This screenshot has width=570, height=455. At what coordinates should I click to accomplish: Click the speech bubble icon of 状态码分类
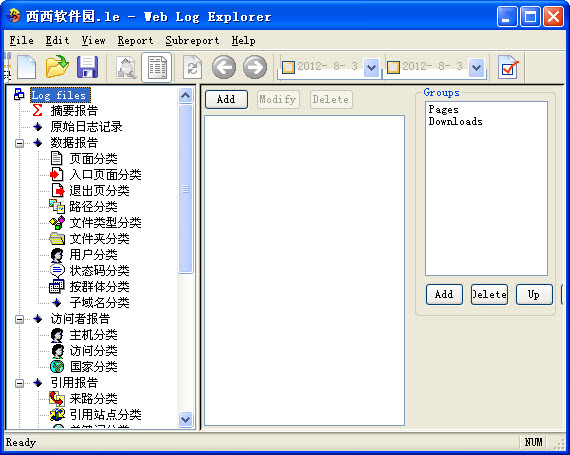pos(57,271)
